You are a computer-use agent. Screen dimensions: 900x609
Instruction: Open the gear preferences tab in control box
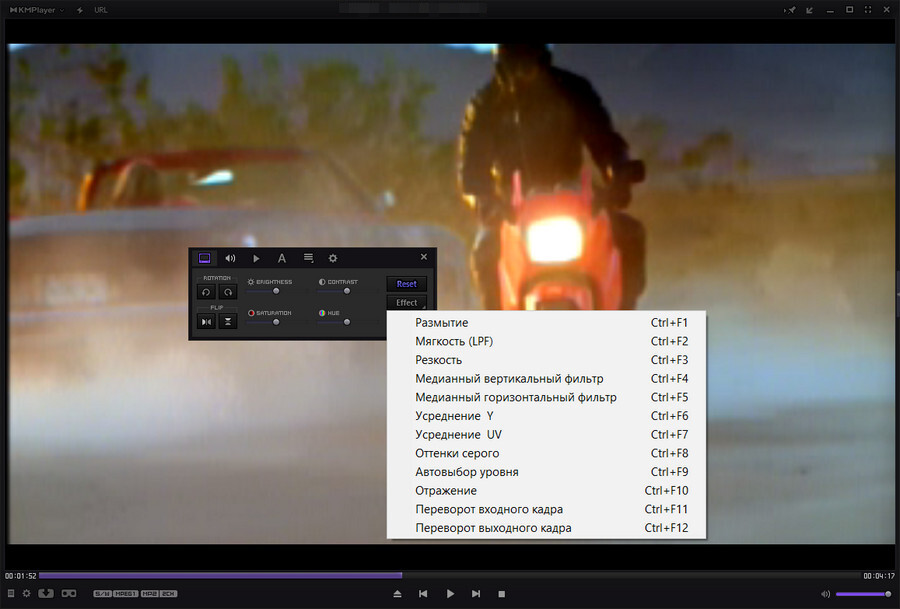pyautogui.click(x=333, y=258)
